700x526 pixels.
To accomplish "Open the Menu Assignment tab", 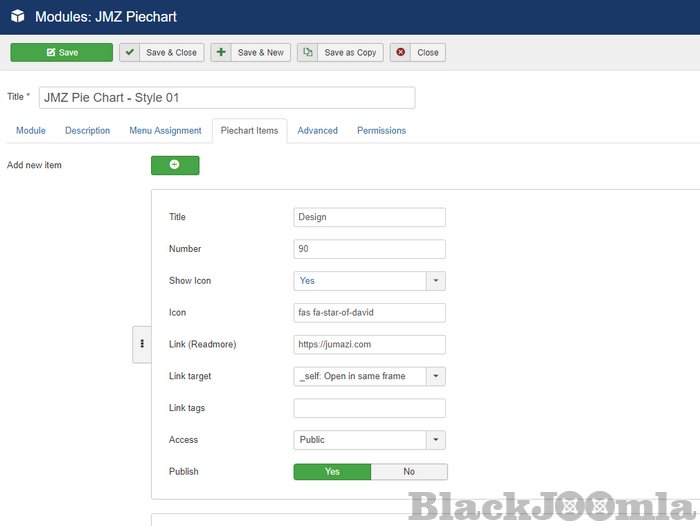I will 165,131.
